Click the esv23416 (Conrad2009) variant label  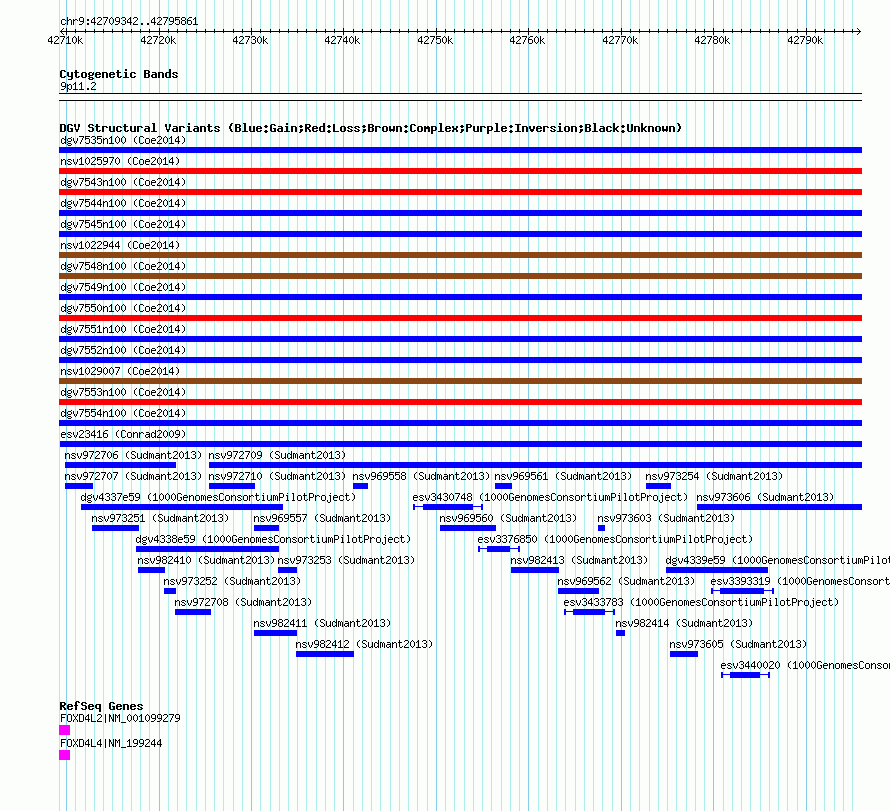(x=123, y=434)
